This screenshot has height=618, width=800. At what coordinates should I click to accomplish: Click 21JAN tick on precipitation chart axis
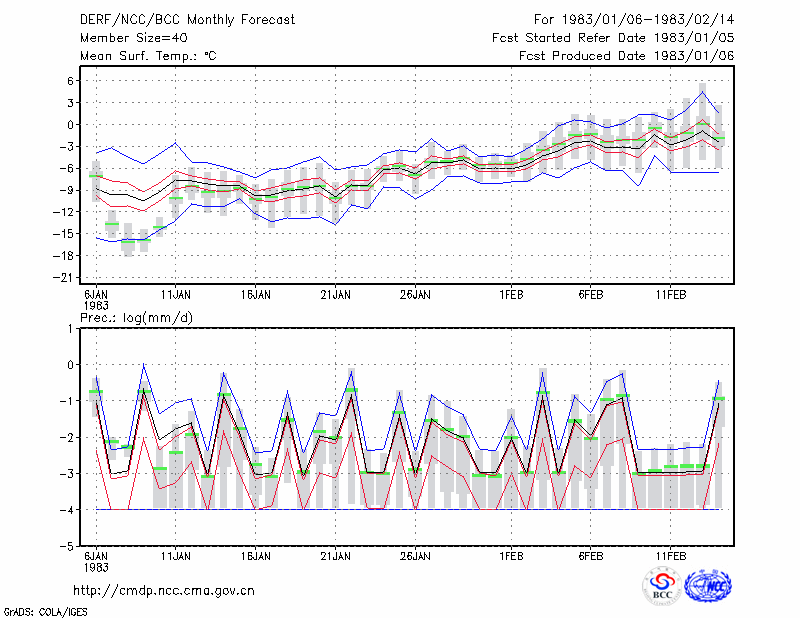(335, 556)
